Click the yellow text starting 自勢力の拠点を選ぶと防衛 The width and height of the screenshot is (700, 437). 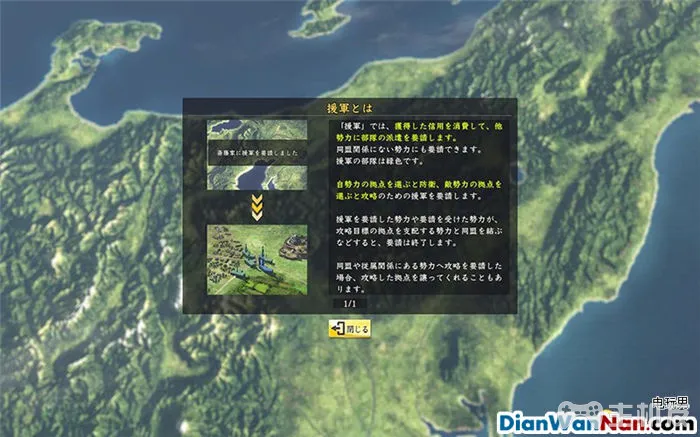click(x=419, y=190)
